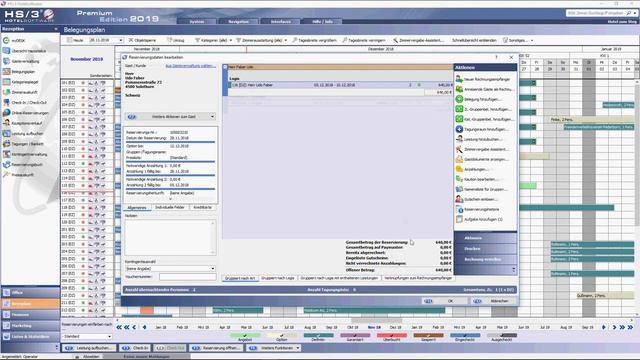The height and width of the screenshot is (360, 640).
Task: Open Rezeptionsverkauf in the sidebar
Action: [27, 123]
